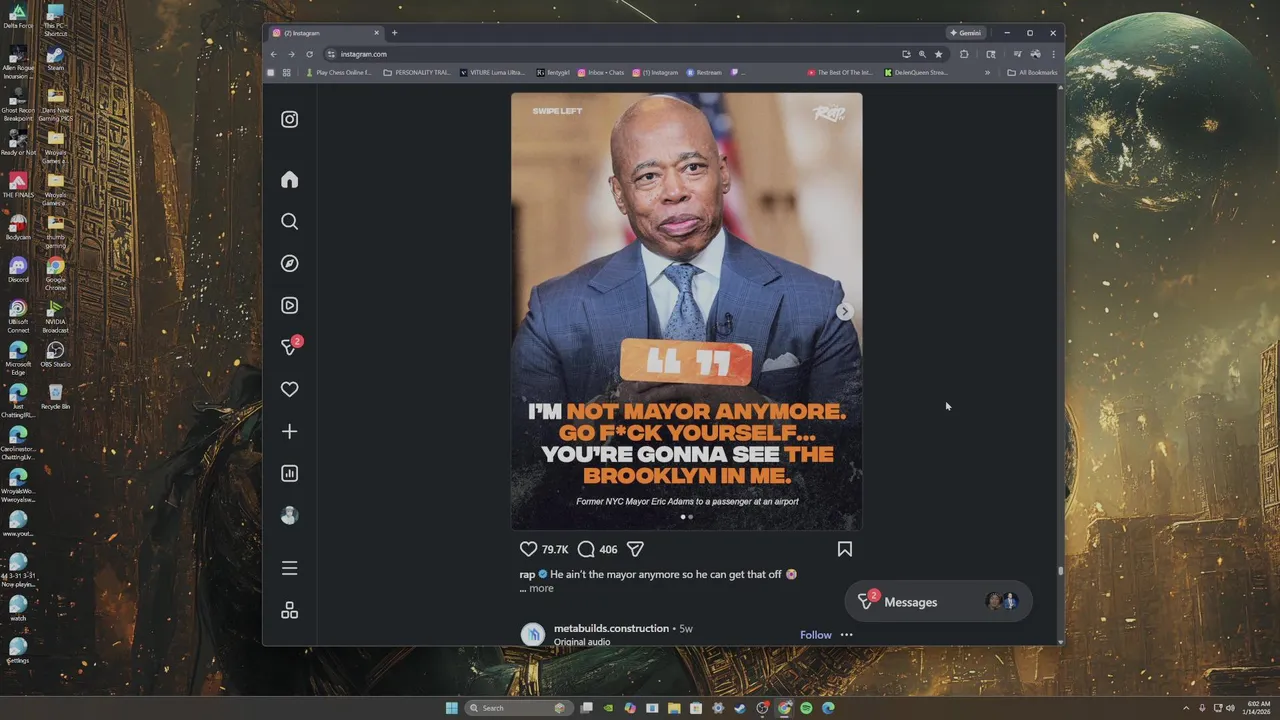Open the floating Messages panel

(x=938, y=602)
